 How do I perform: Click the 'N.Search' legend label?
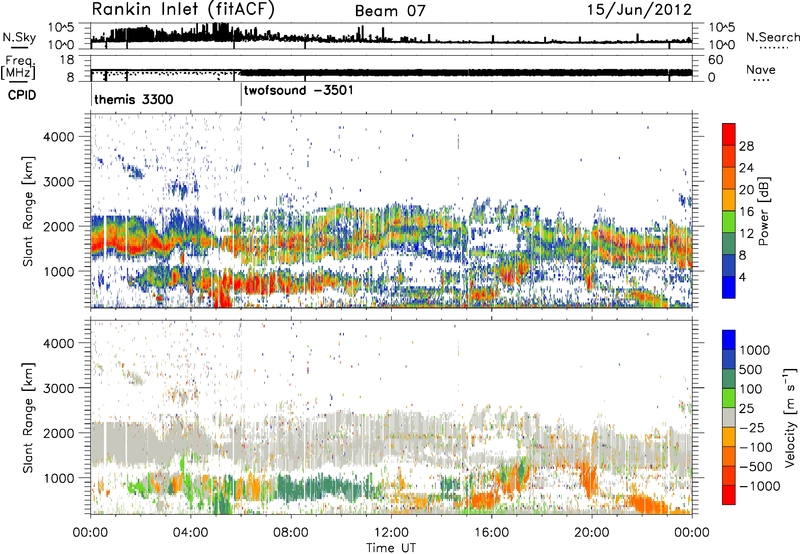pos(772,37)
